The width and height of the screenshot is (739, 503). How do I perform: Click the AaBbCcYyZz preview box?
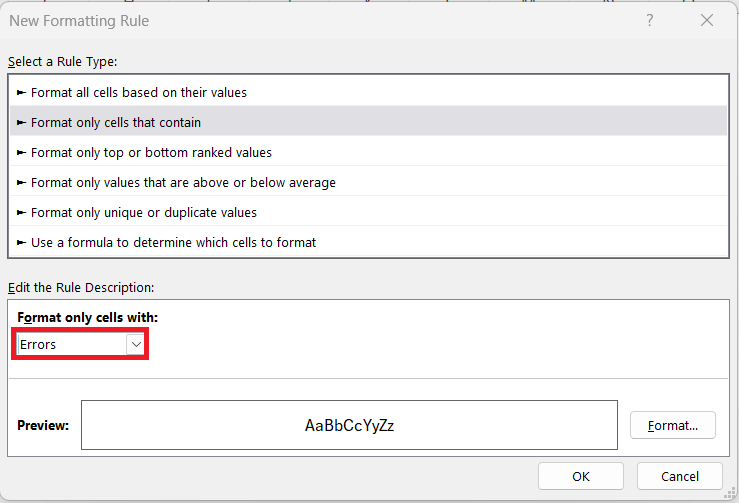[x=349, y=425]
